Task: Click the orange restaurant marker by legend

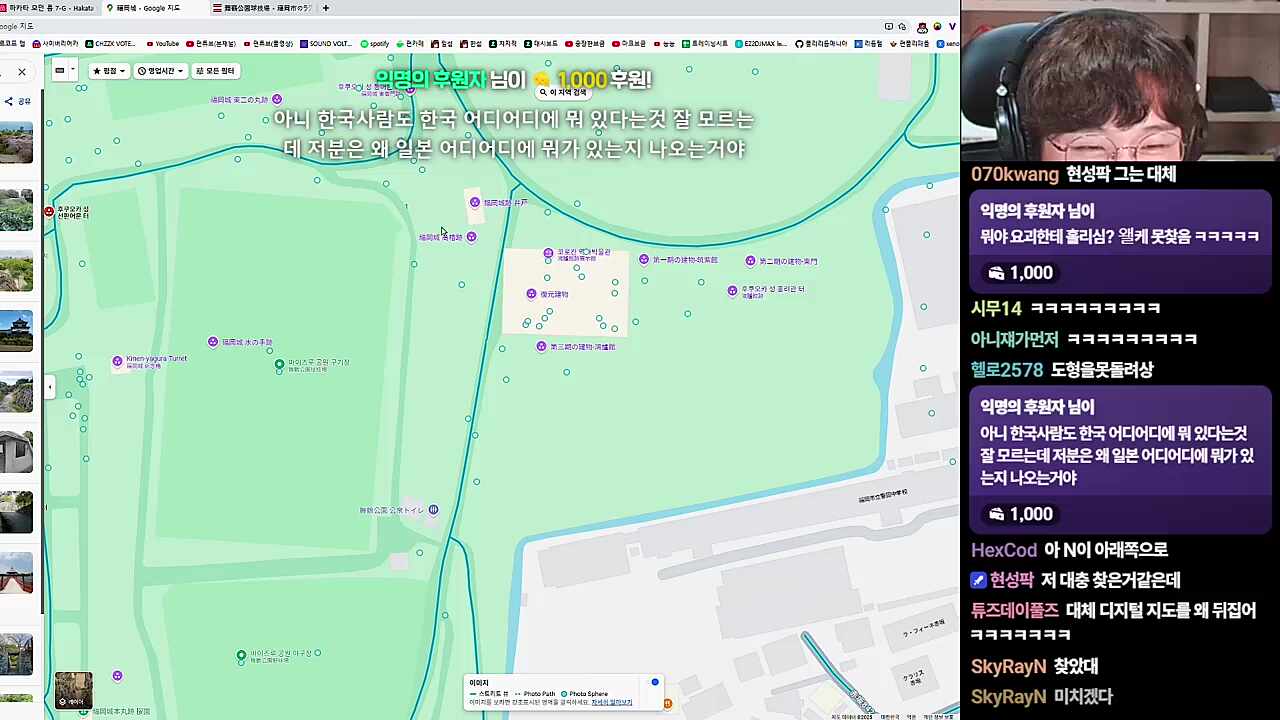Action: (667, 703)
